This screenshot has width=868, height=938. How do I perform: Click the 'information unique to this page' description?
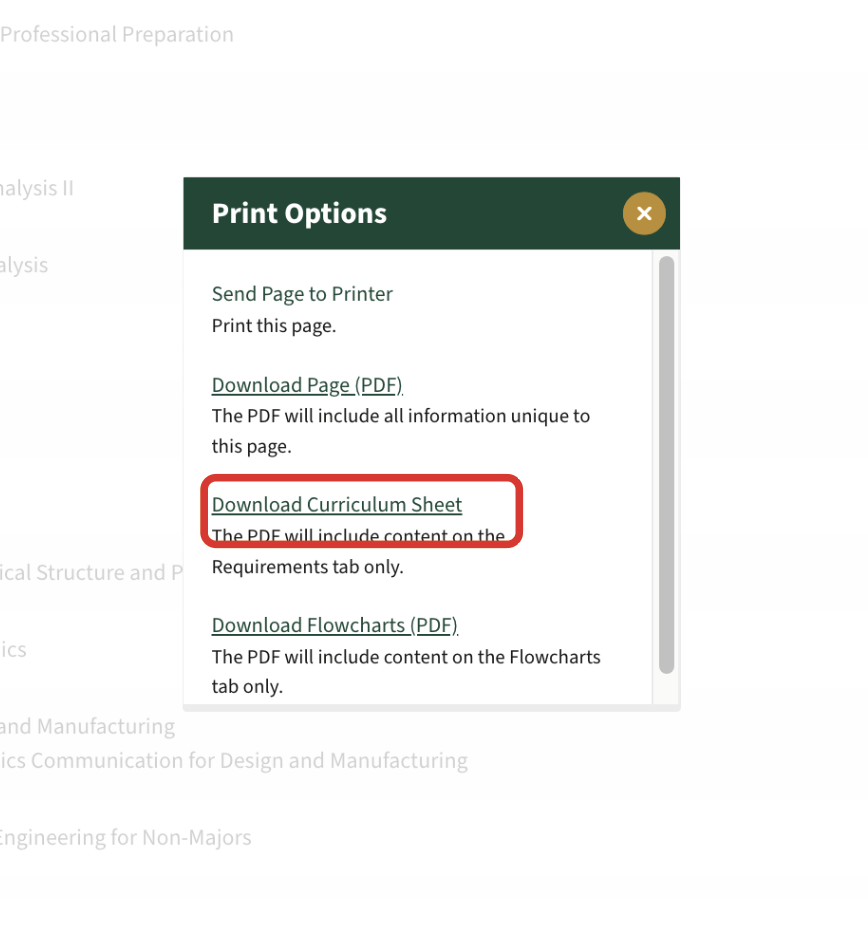pyautogui.click(x=400, y=431)
